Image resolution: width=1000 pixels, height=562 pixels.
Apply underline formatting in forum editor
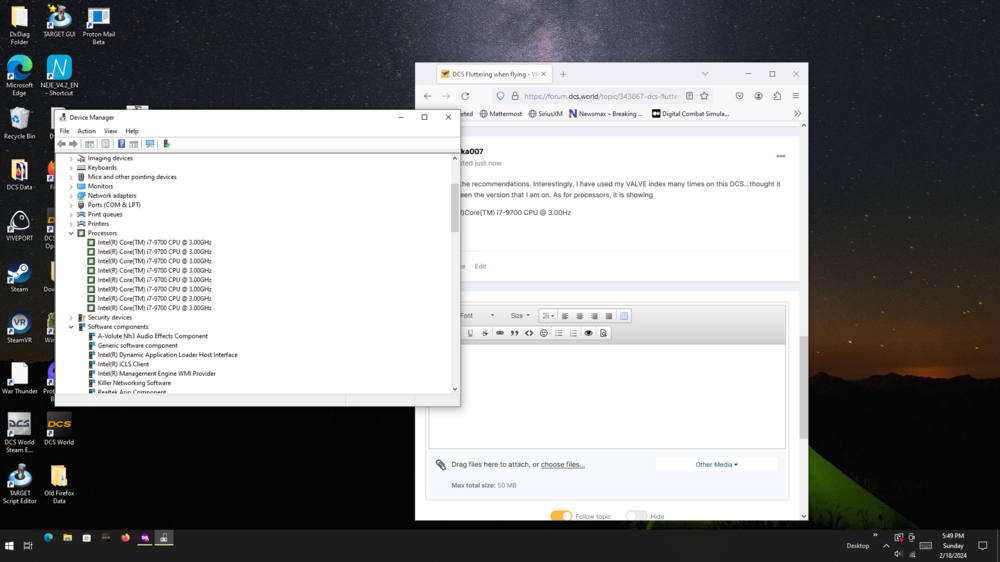coord(471,333)
